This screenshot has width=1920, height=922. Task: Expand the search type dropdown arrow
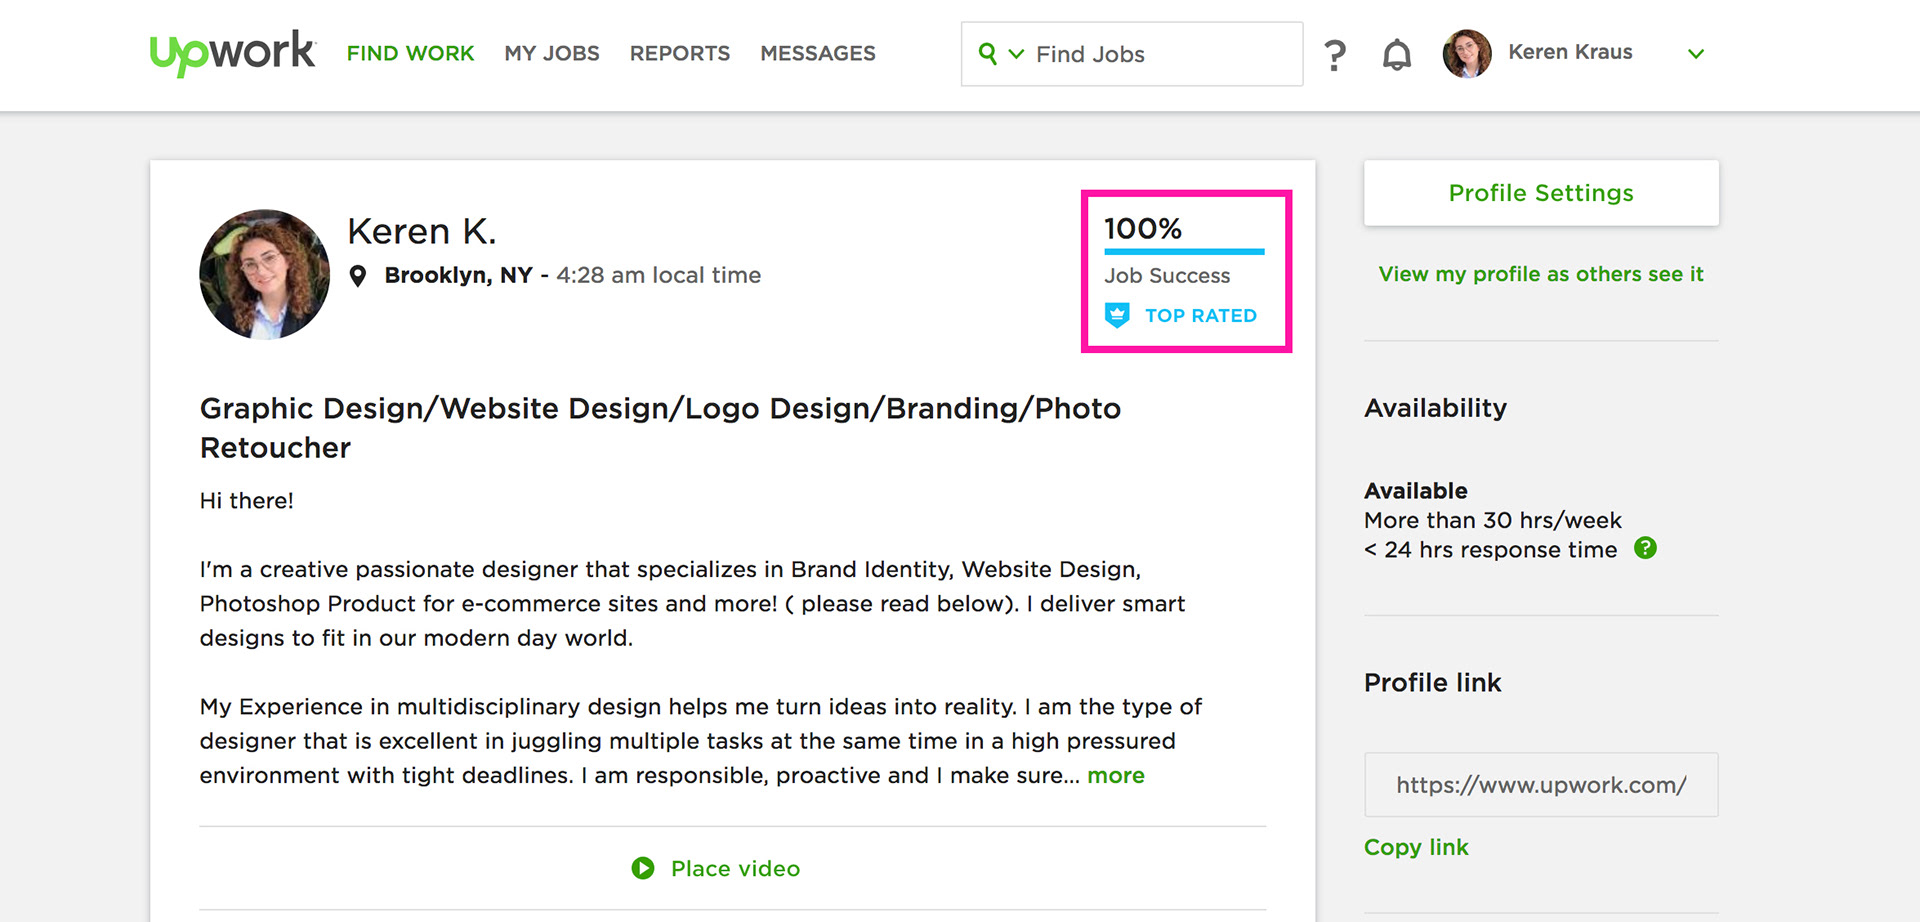(1016, 54)
